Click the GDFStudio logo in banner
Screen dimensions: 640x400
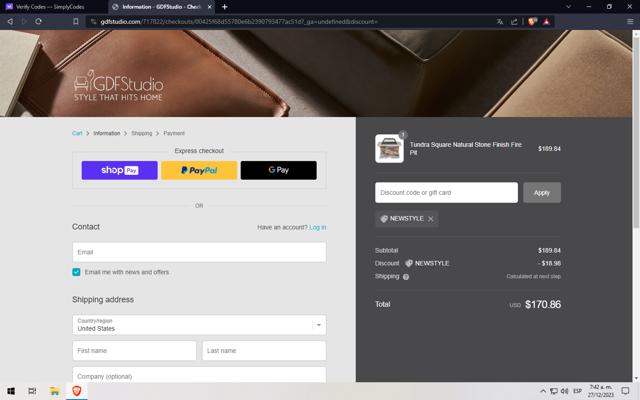118,85
